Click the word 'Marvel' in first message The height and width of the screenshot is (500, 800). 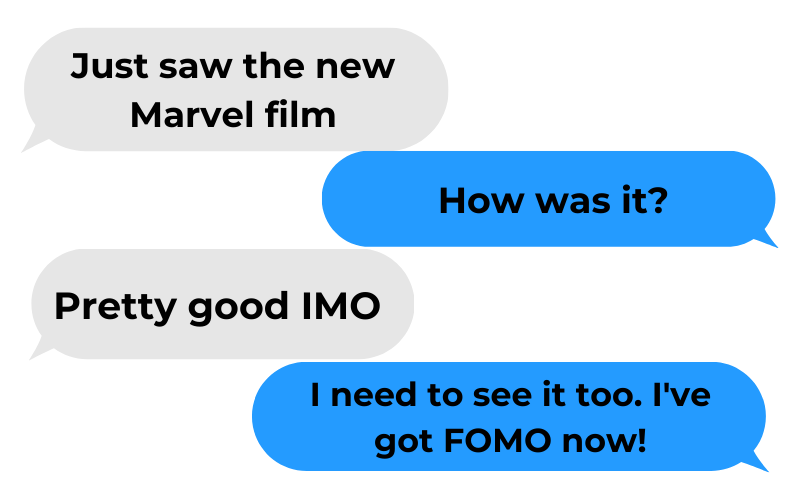pos(192,115)
